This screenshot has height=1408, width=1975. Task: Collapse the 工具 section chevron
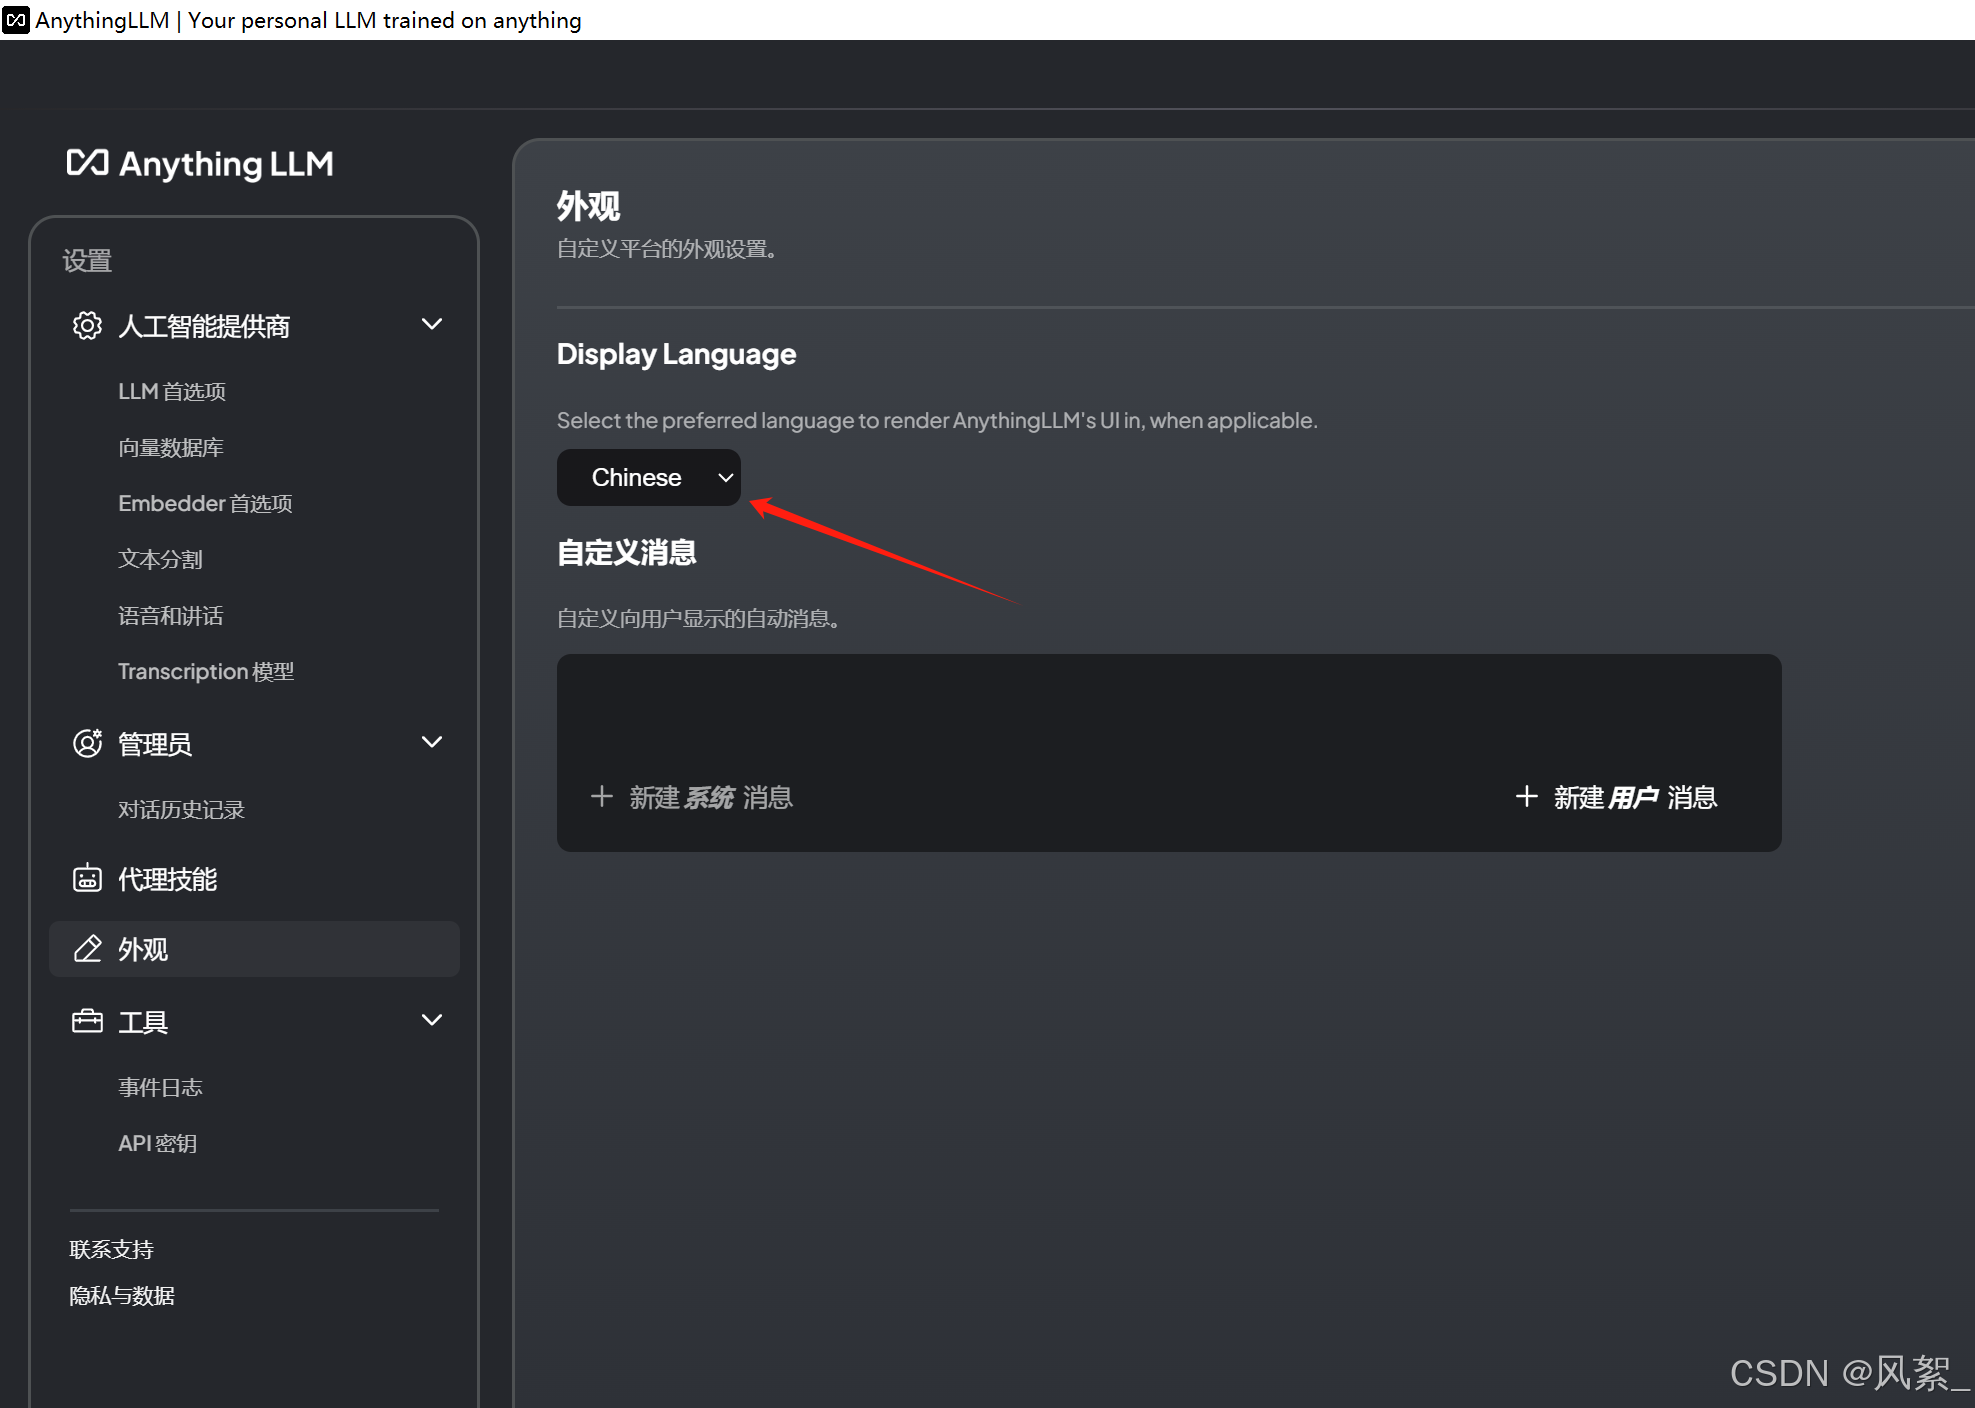coord(432,1021)
